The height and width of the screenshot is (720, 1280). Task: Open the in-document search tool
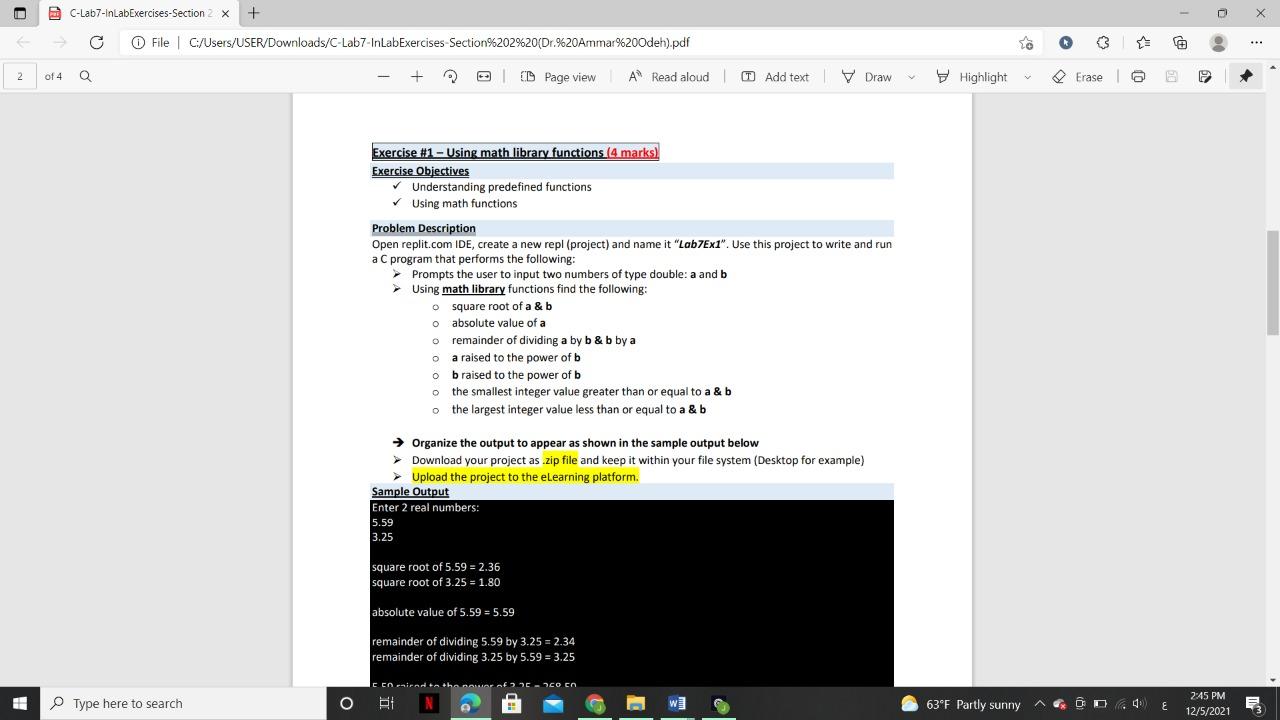tap(84, 76)
